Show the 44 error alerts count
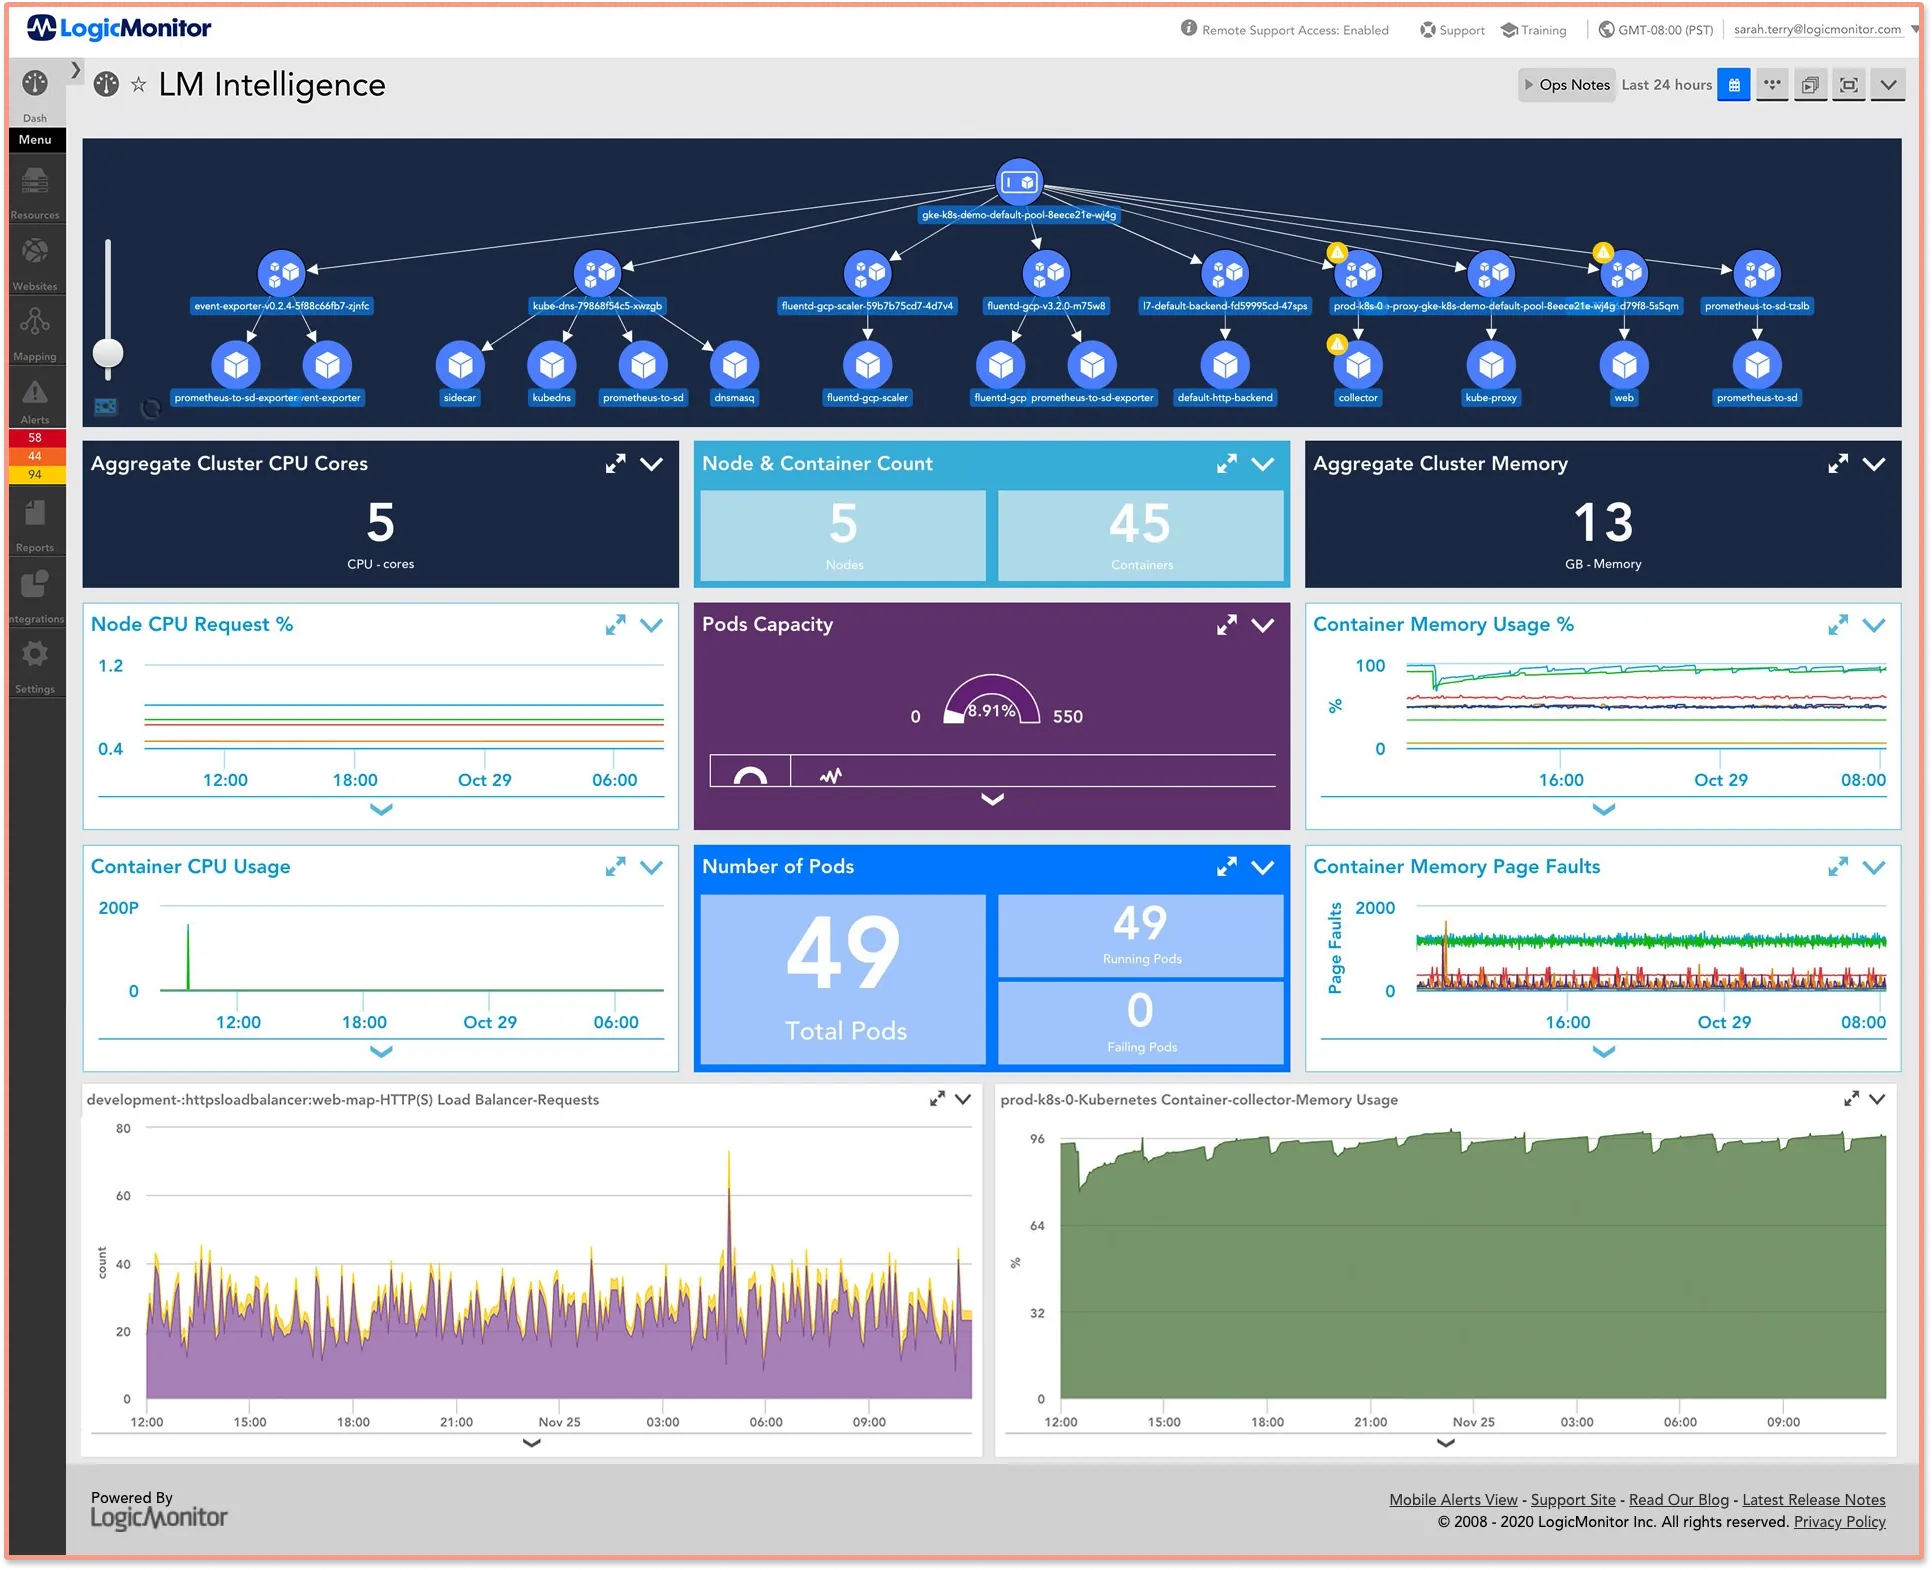Viewport: 1932px width, 1570px height. tap(35, 456)
